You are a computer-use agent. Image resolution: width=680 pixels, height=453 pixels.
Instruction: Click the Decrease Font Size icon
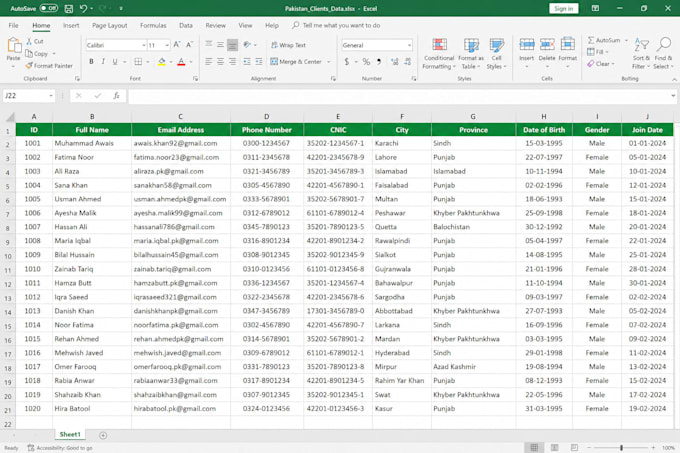point(189,45)
